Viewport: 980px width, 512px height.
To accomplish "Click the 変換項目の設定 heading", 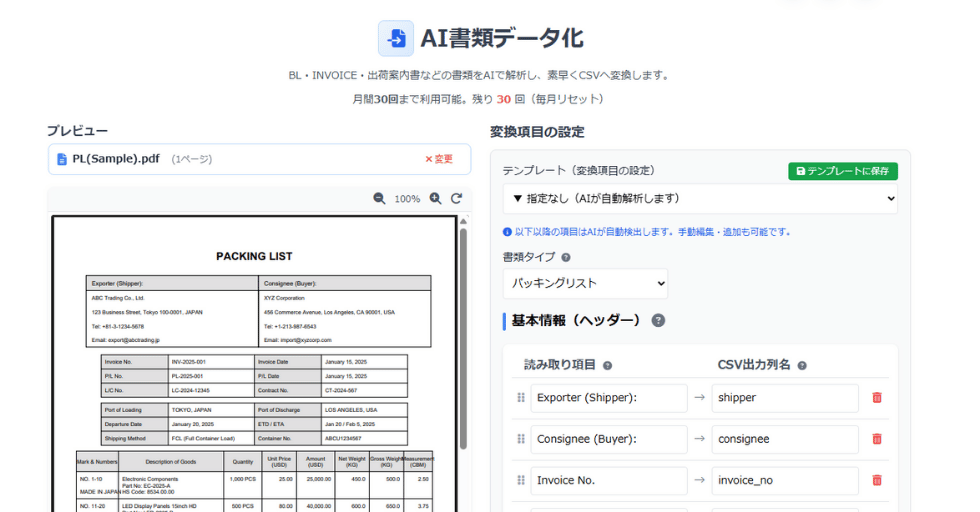I will coord(537,132).
